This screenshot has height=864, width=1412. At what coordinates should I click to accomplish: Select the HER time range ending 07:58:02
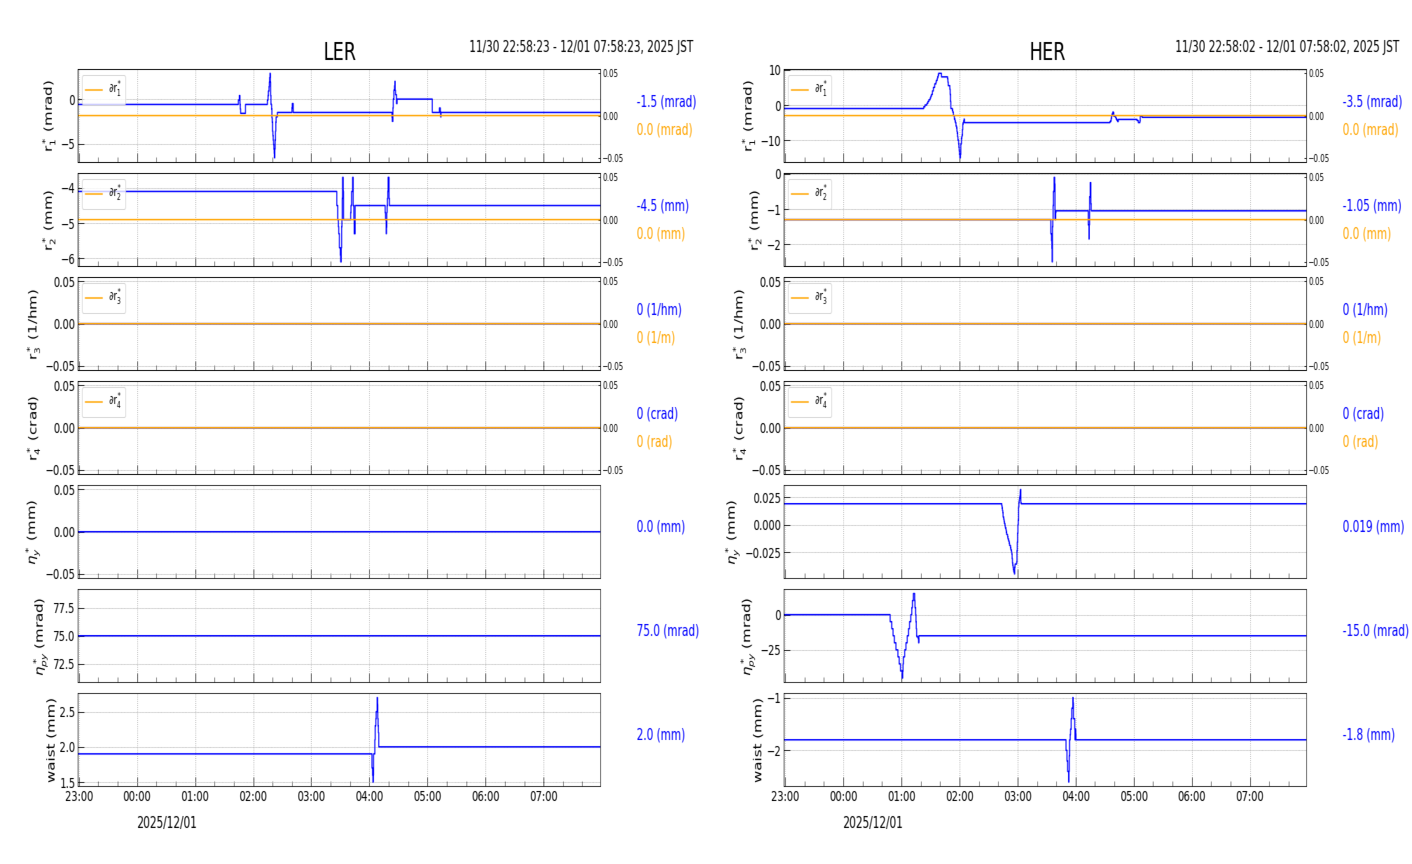coord(1287,47)
